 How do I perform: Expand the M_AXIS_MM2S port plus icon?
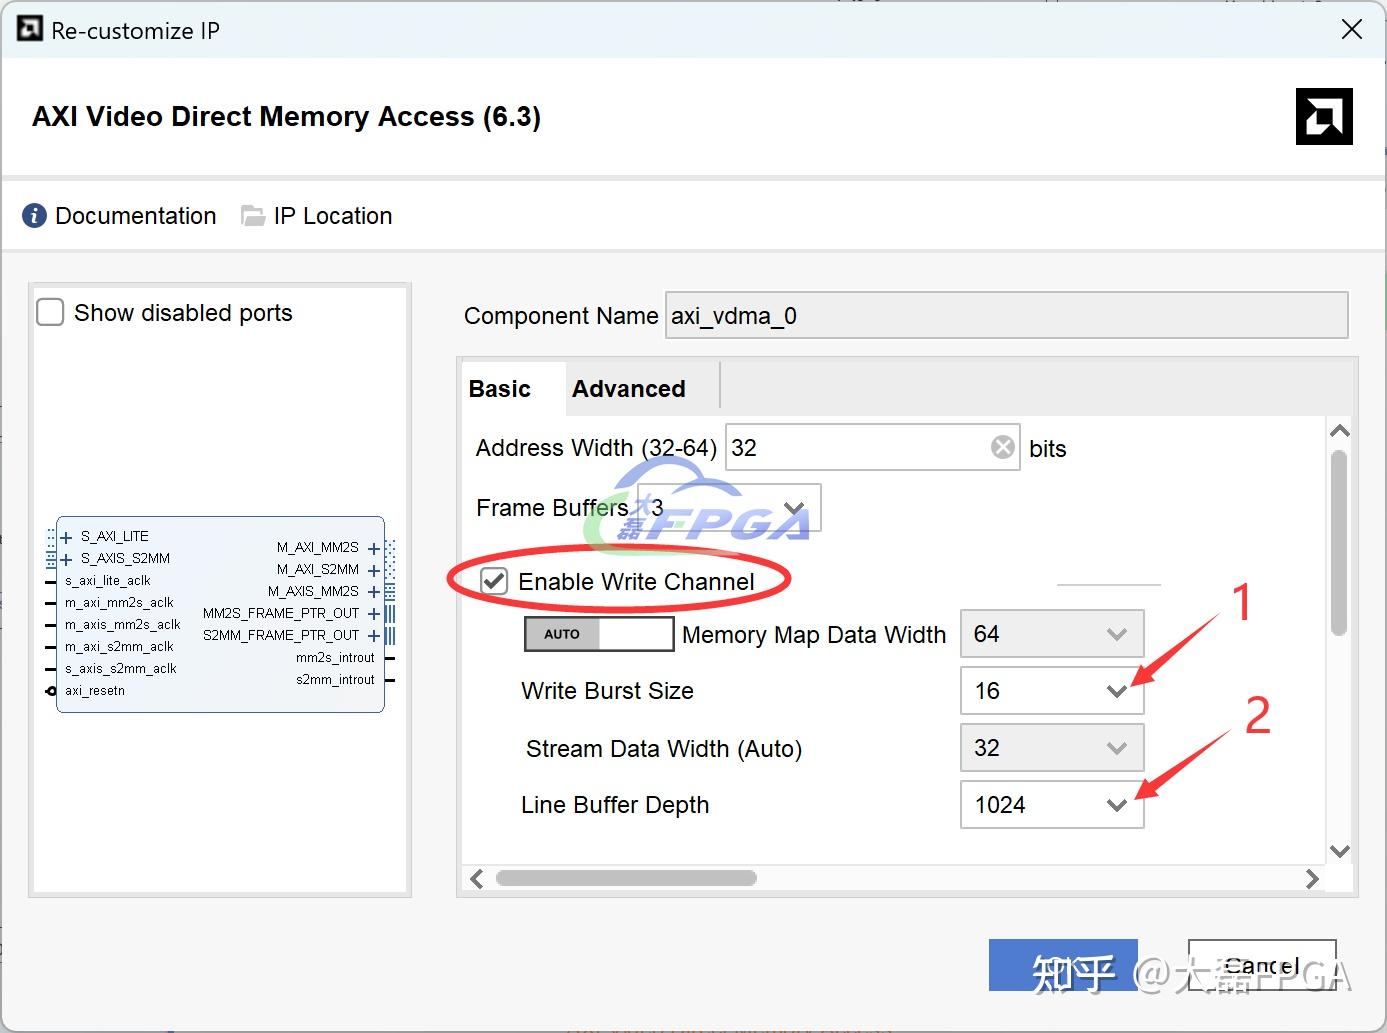click(x=374, y=592)
